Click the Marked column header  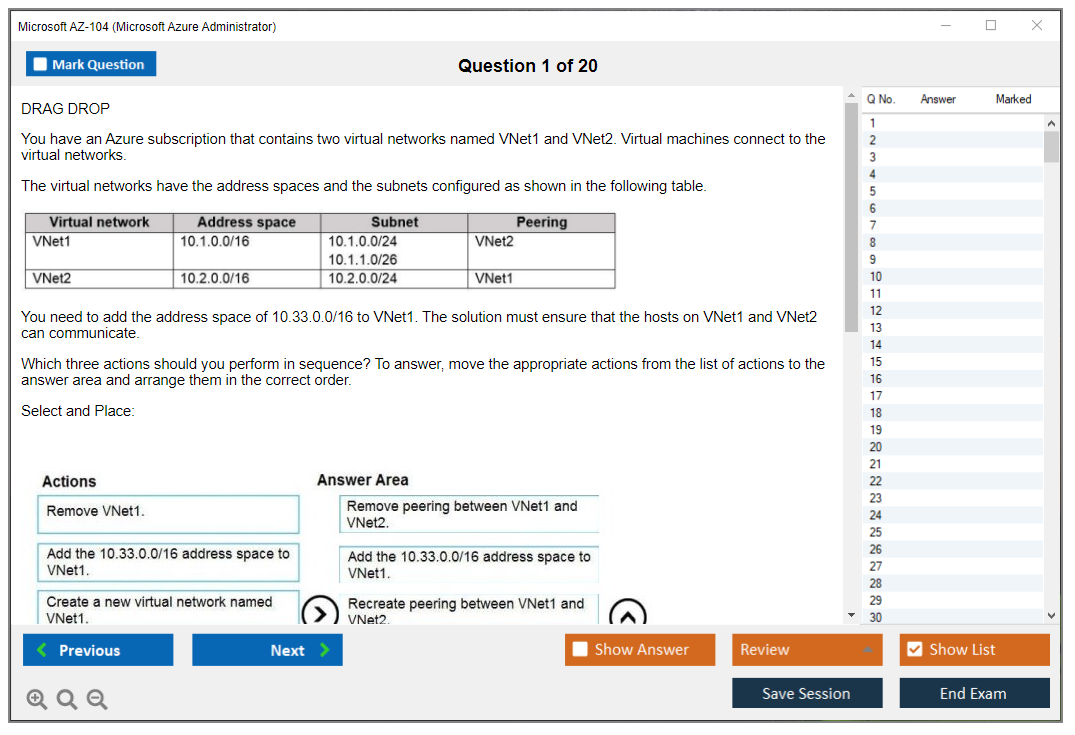click(x=1013, y=99)
